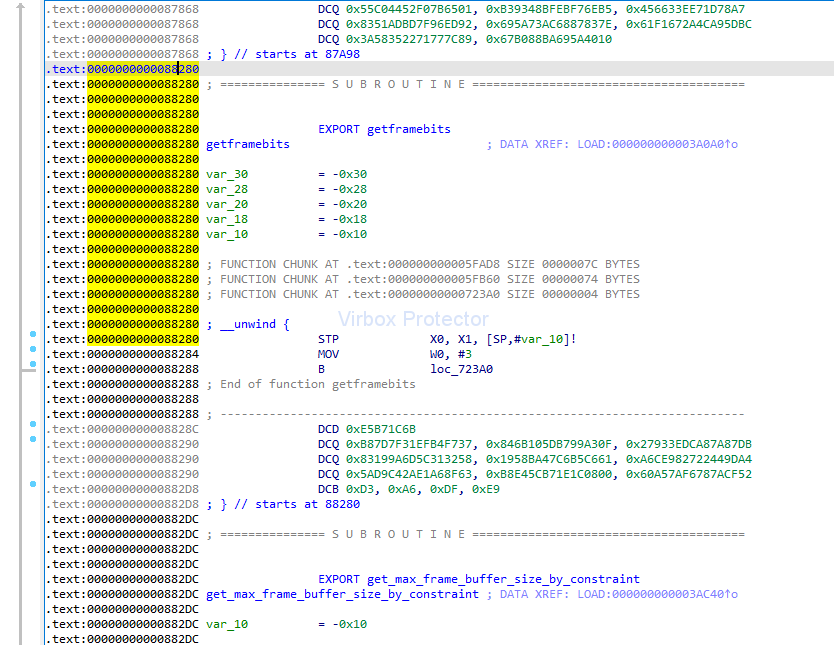Toggle breakpoint dot beside DCQ 0xB87D7F31EFB4F737 line
Viewport: 834px width, 645px height.
pyautogui.click(x=33, y=439)
